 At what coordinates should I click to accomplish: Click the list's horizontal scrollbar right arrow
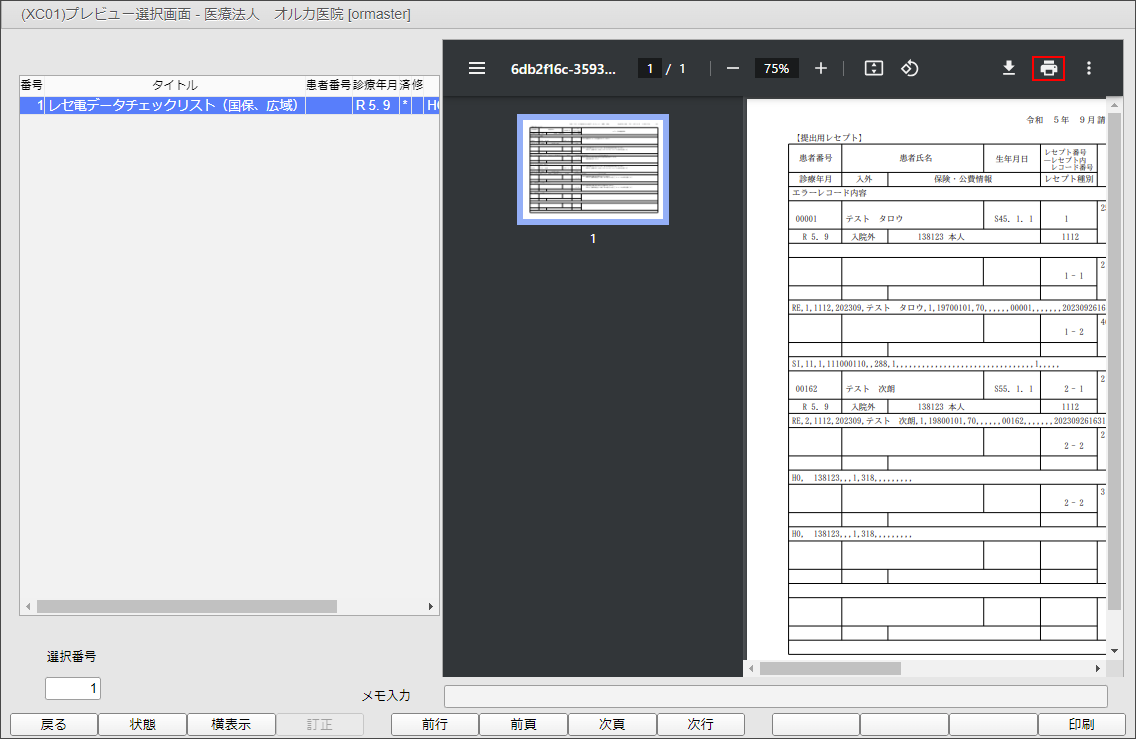431,607
